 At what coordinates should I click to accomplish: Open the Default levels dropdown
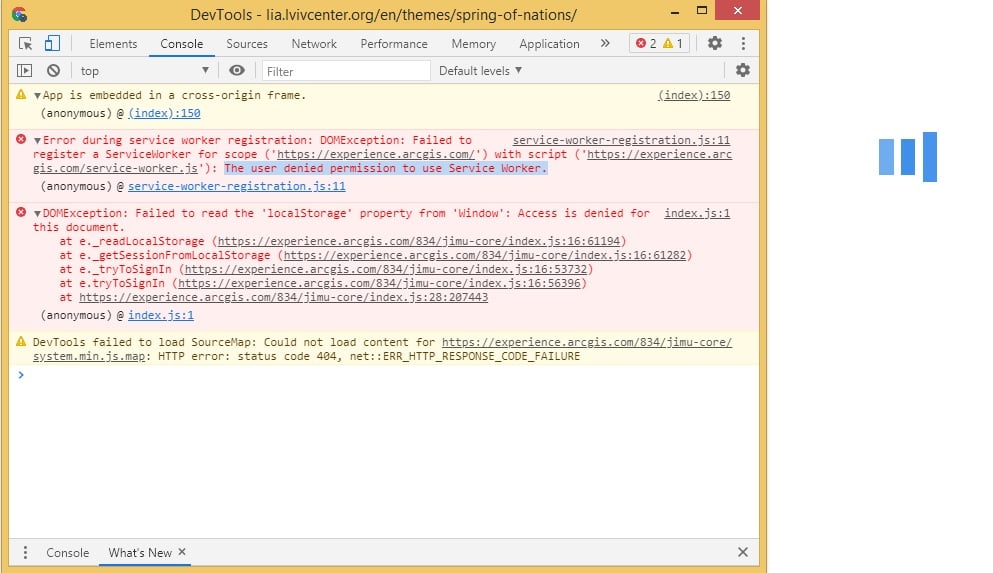480,70
